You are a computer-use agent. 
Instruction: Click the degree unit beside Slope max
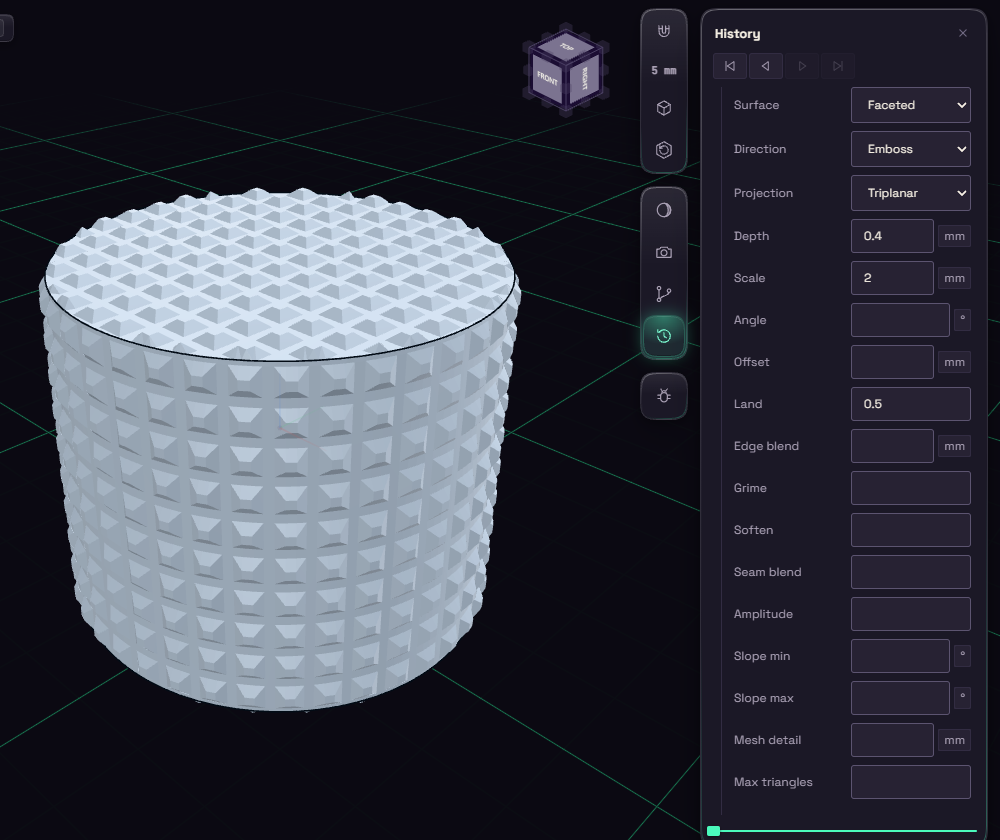point(962,698)
